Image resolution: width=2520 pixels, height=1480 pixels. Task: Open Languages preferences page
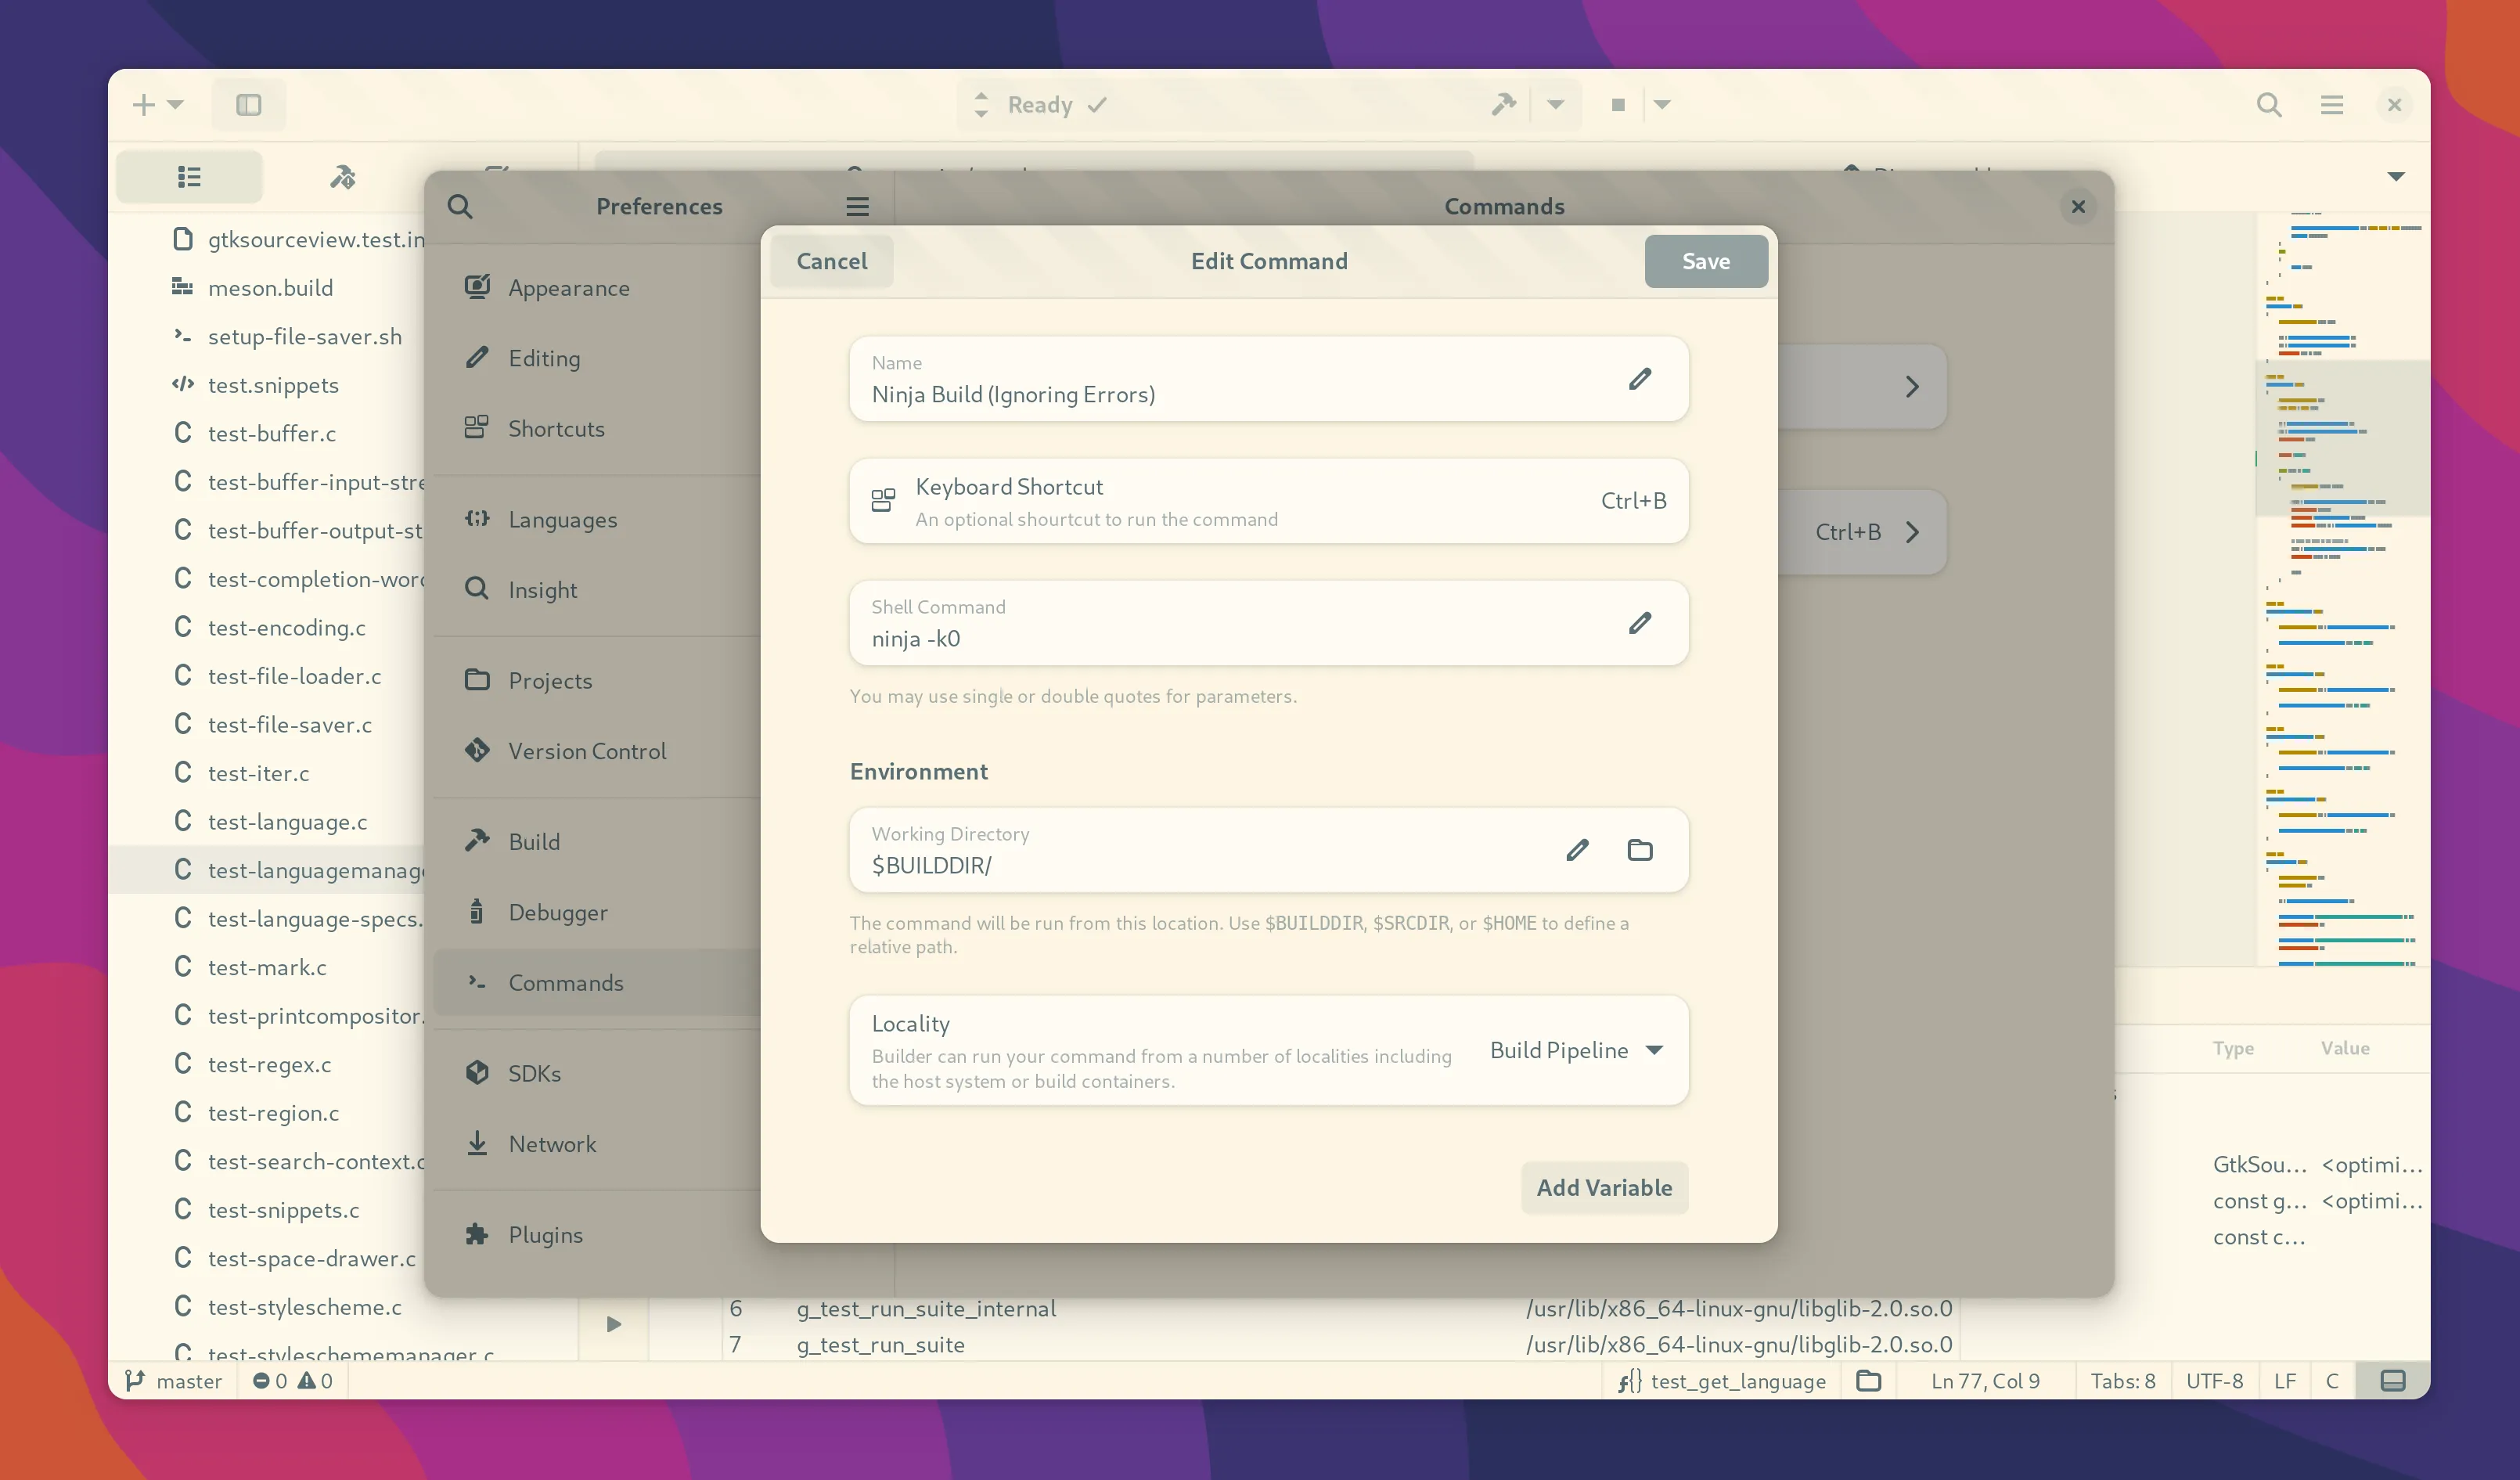click(x=597, y=519)
